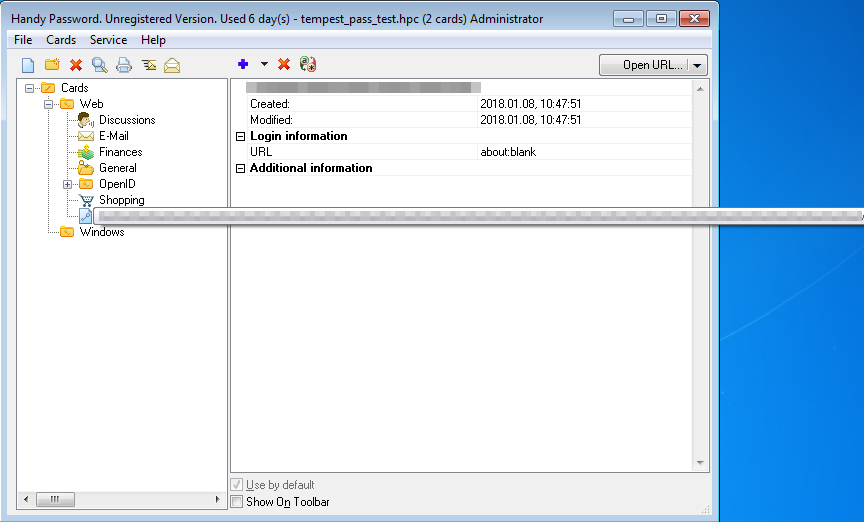Image resolution: width=864 pixels, height=522 pixels.
Task: Click the printer icon in toolbar
Action: tap(124, 65)
